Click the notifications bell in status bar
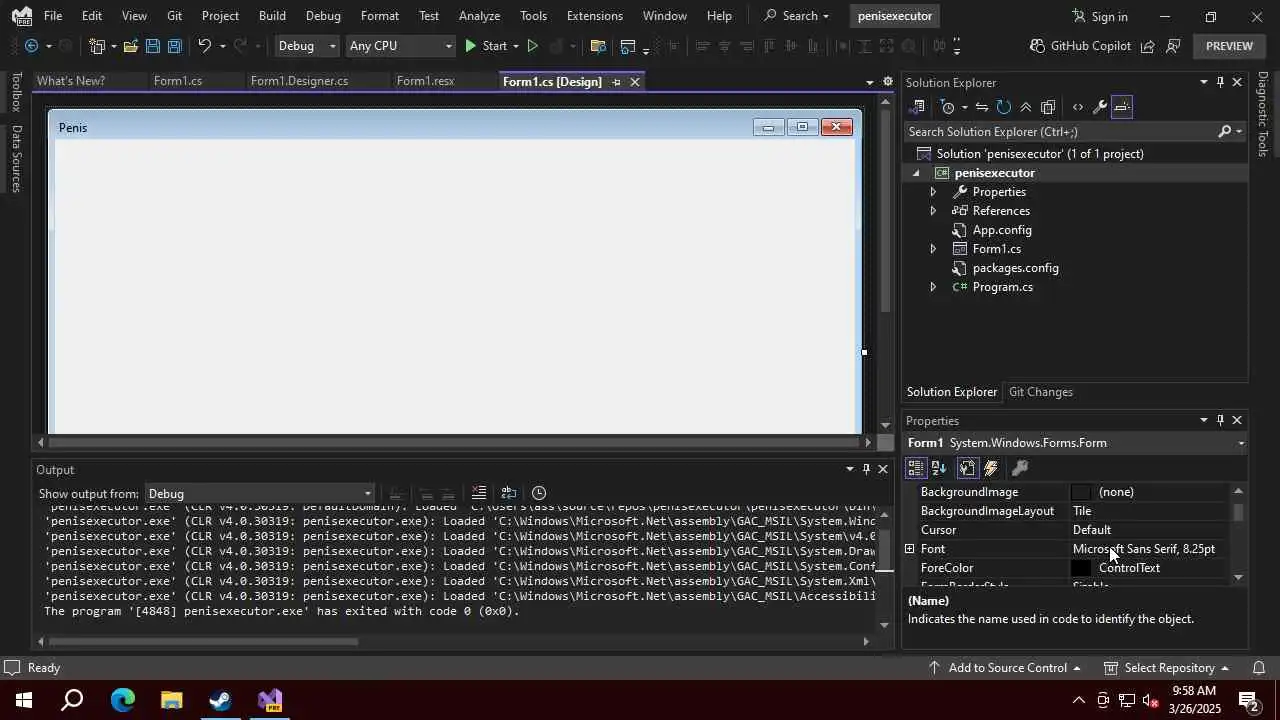 pos(1259,667)
